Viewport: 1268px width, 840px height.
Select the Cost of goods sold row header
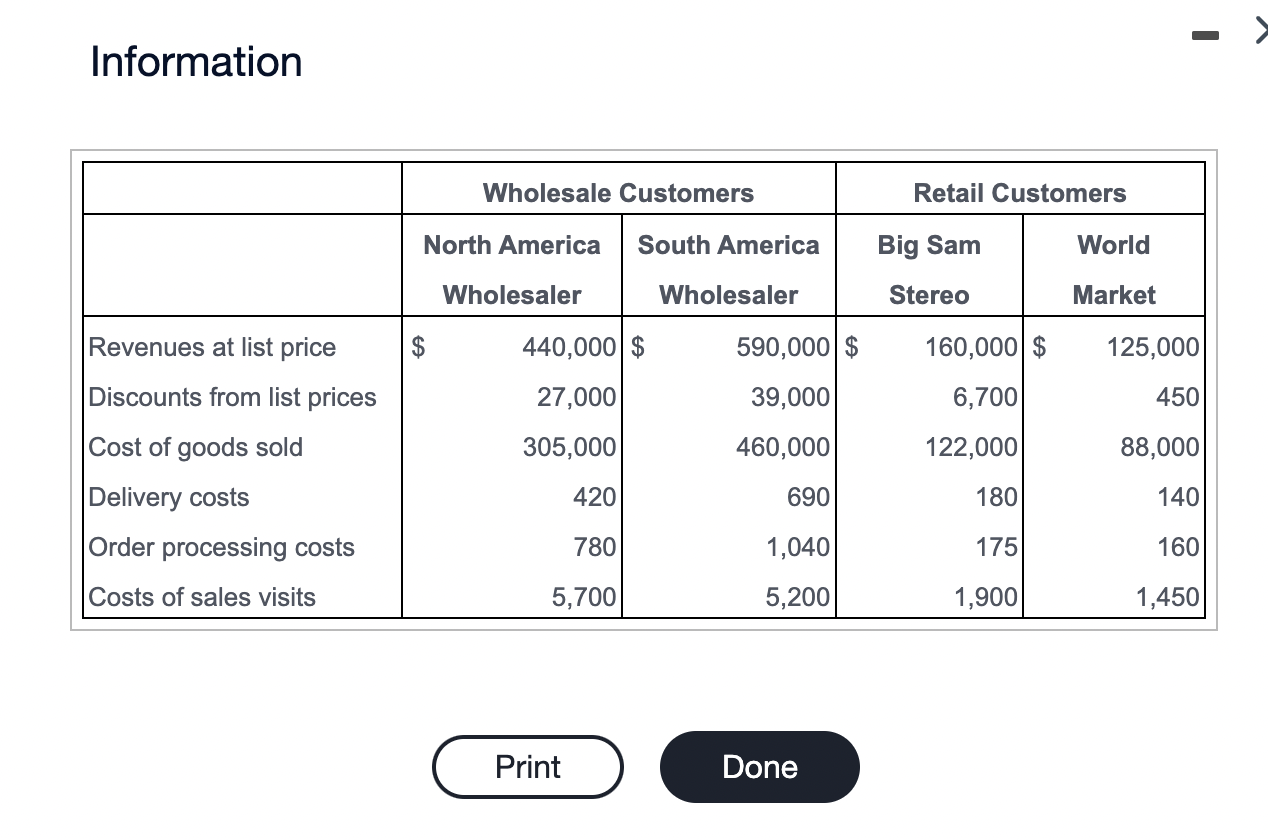pyautogui.click(x=195, y=447)
